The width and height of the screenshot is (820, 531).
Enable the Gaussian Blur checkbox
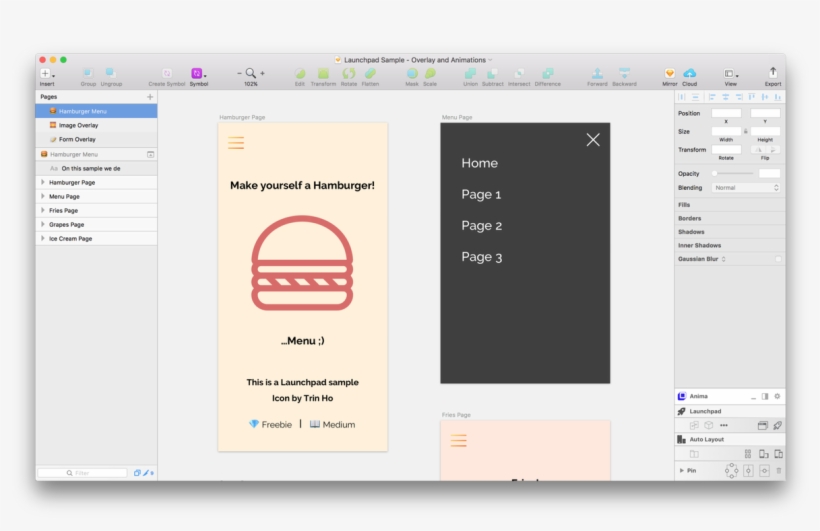coord(778,259)
